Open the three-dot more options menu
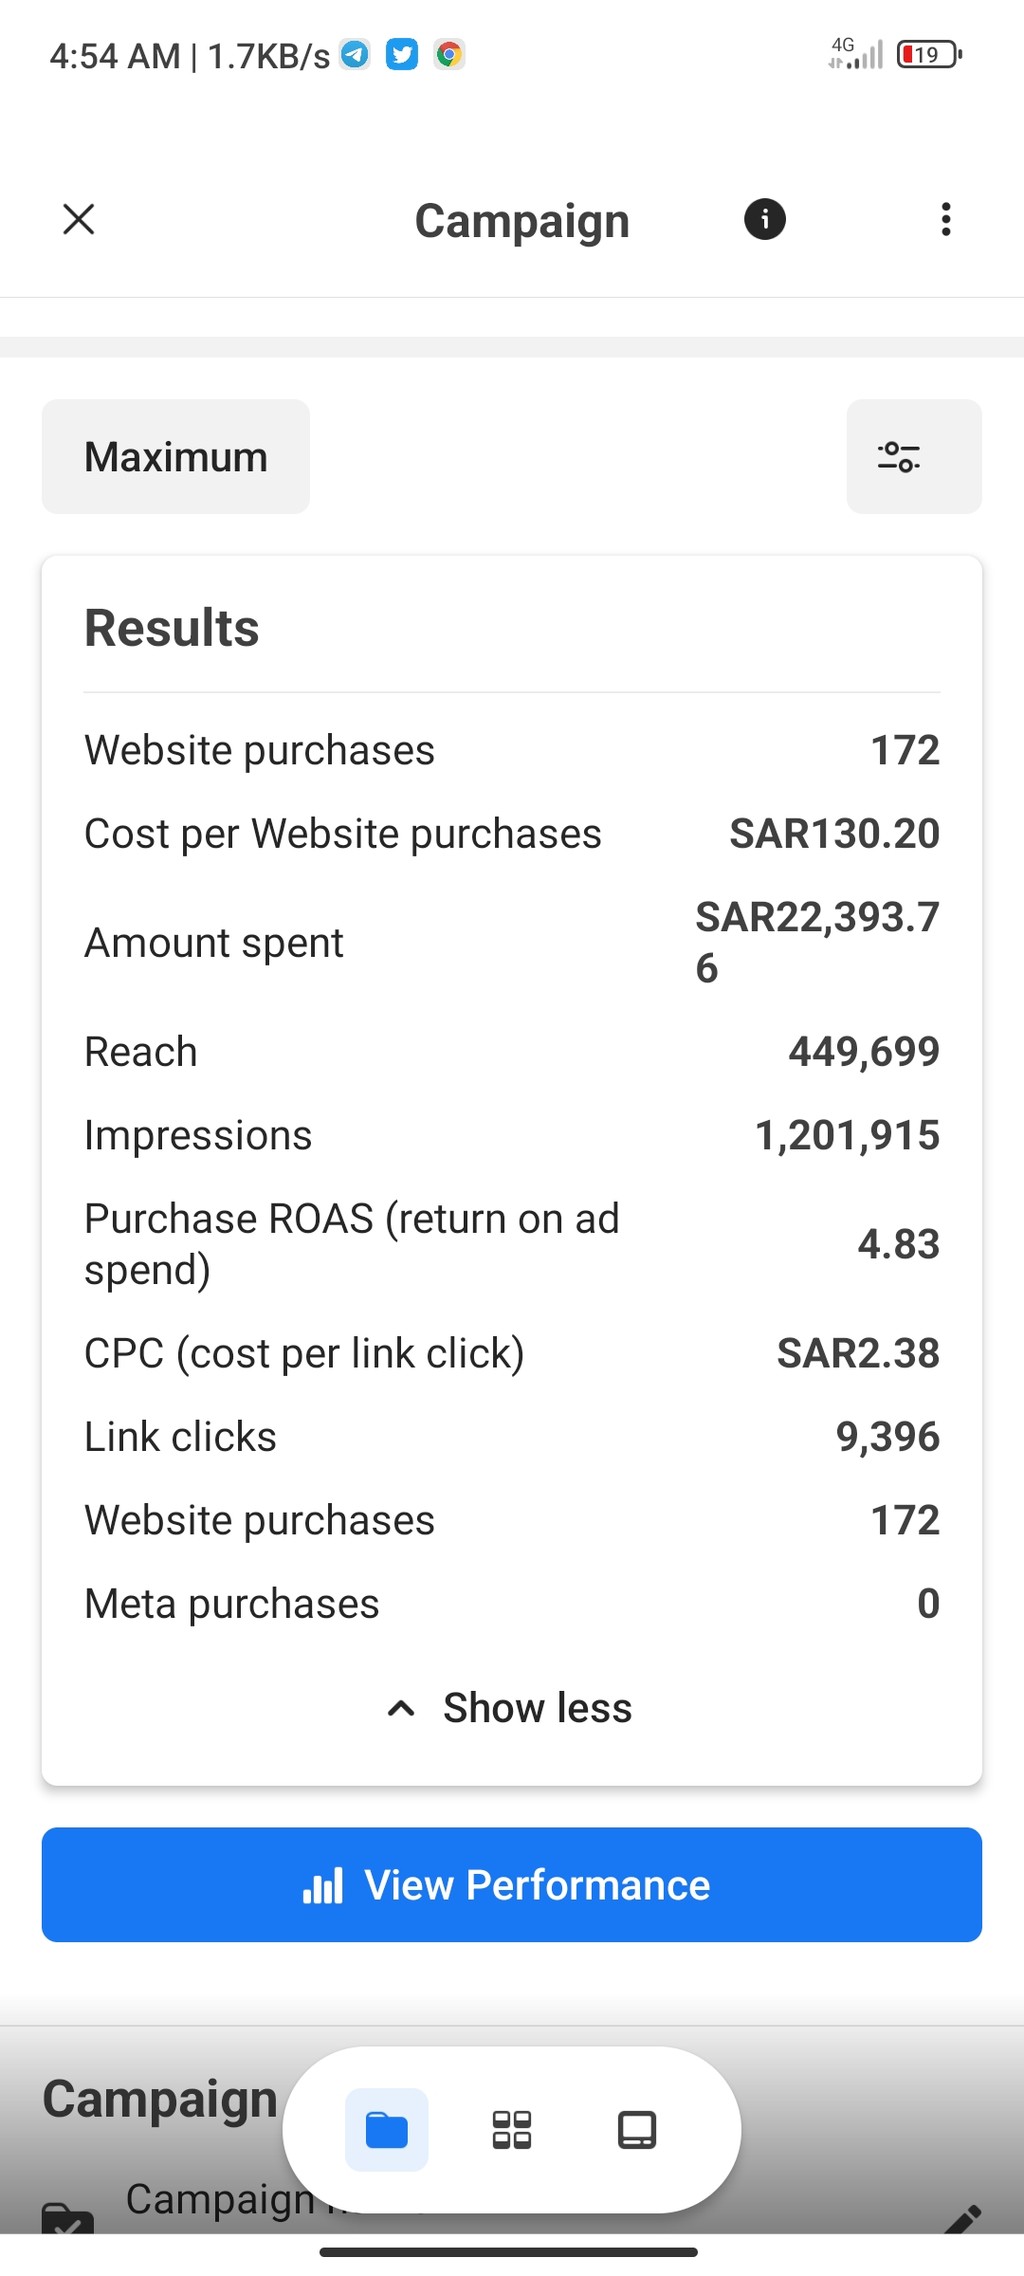Image resolution: width=1024 pixels, height=2276 pixels. [946, 219]
